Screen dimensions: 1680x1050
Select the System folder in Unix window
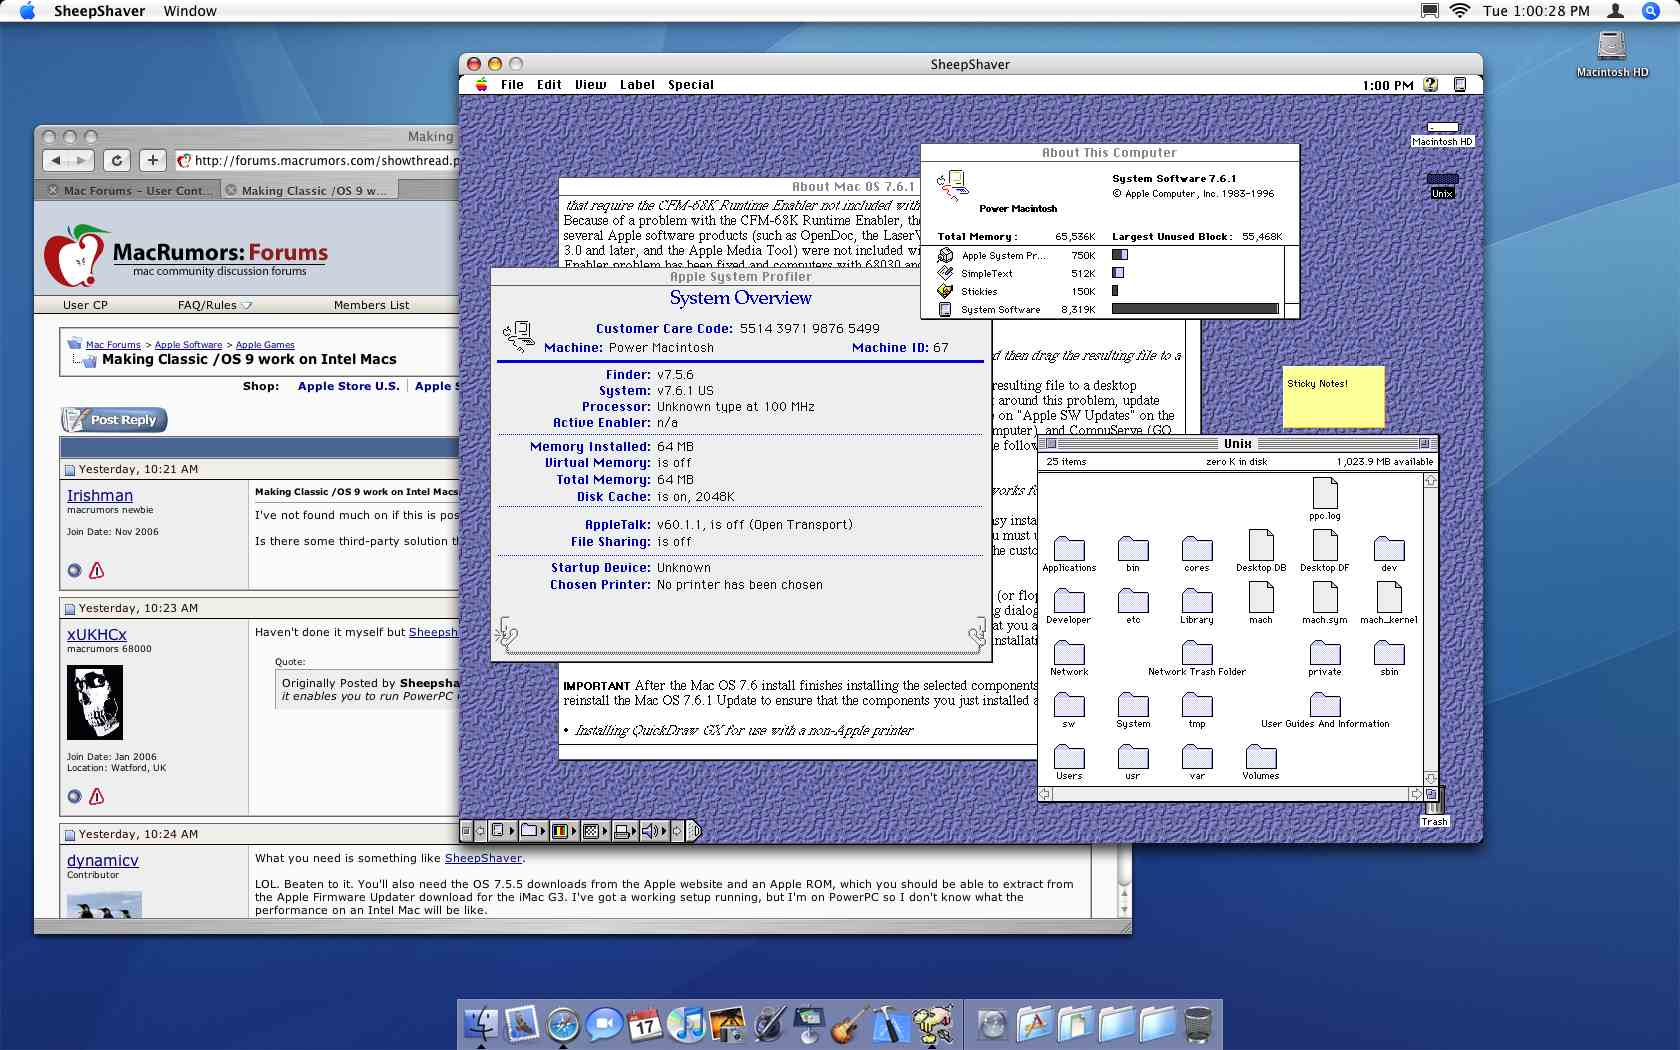point(1133,710)
